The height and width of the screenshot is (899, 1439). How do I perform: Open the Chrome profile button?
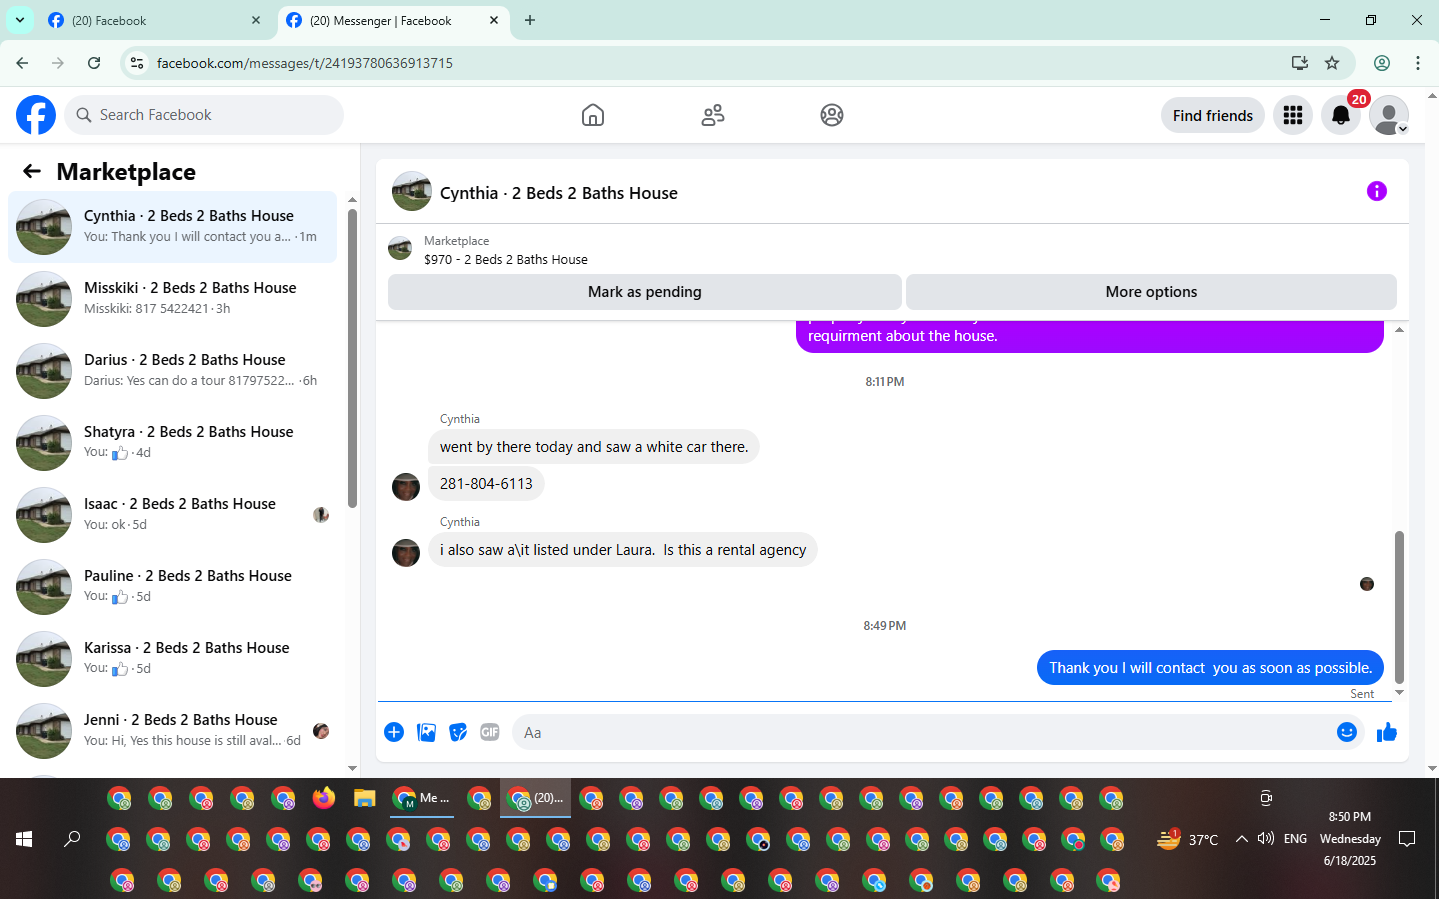pyautogui.click(x=1382, y=63)
